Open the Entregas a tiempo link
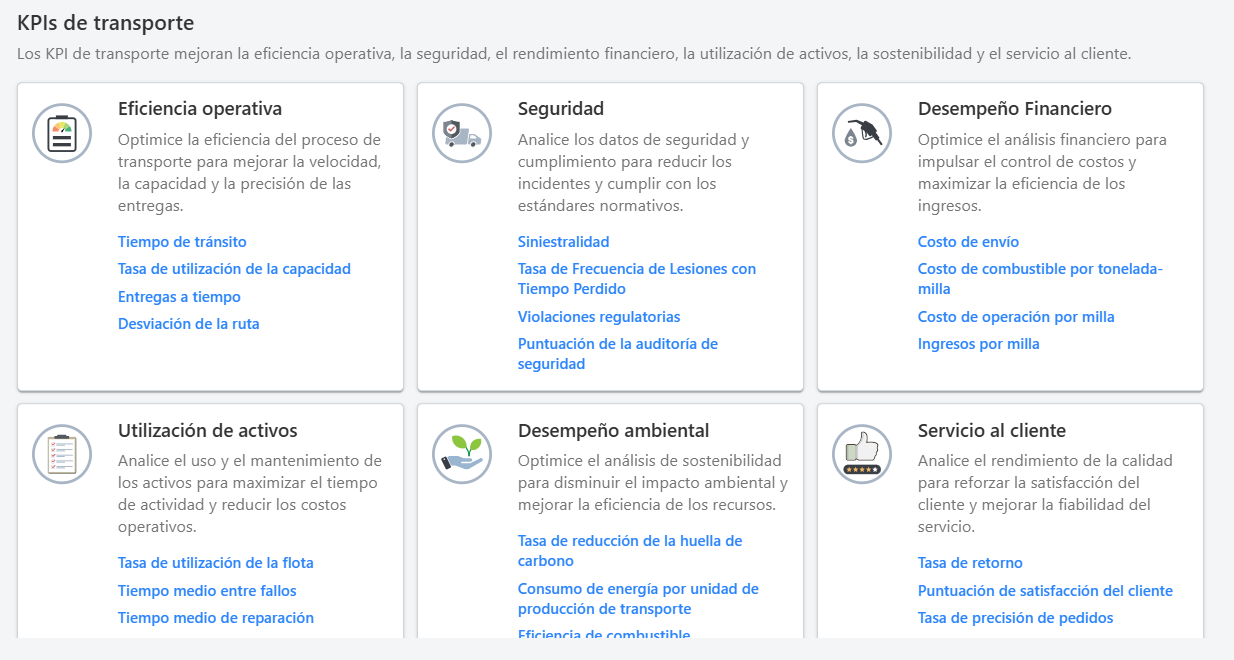1234x660 pixels. tap(177, 296)
